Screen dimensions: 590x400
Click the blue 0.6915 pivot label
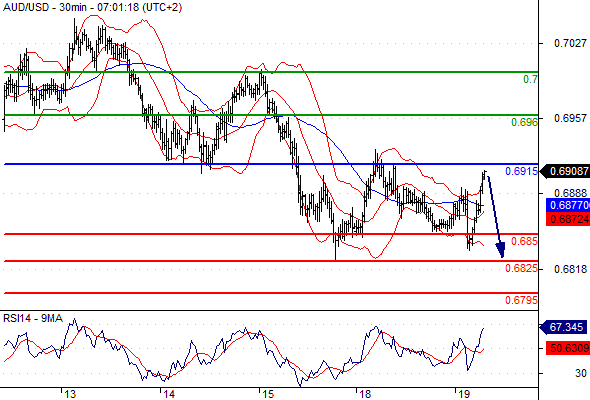coord(521,171)
